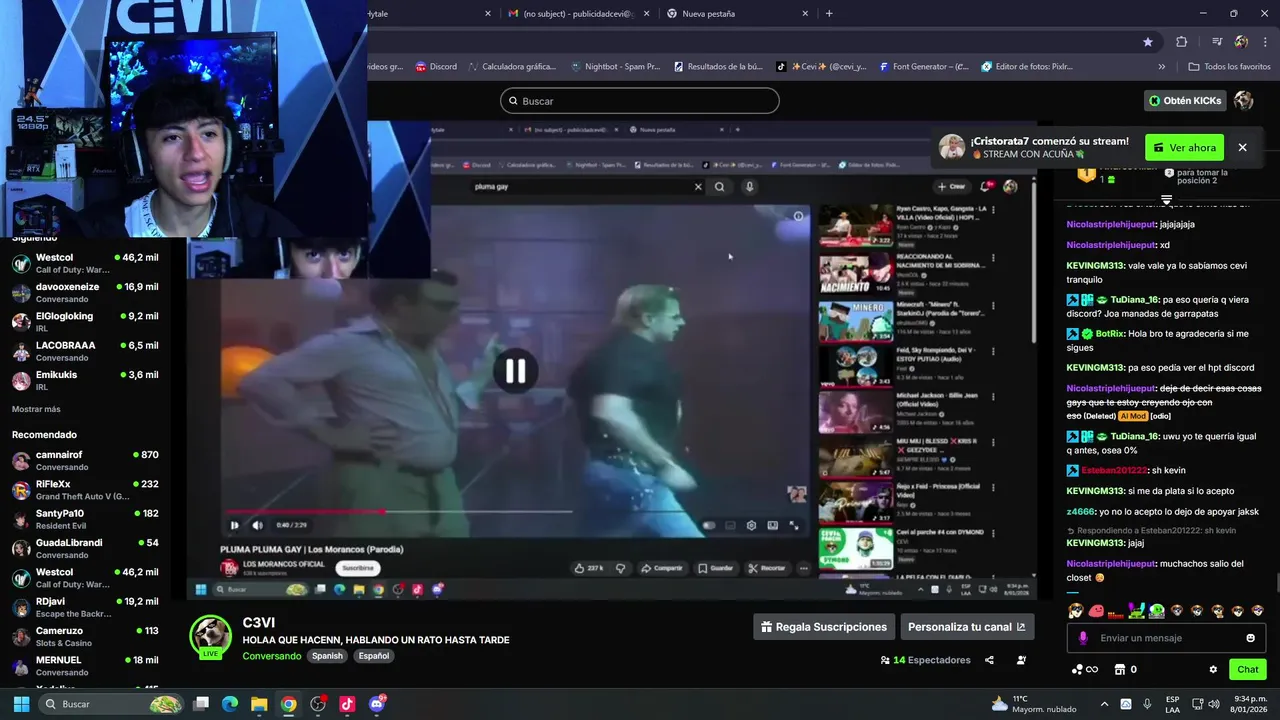
Task: Click the Conversando category link under title
Action: click(x=271, y=656)
